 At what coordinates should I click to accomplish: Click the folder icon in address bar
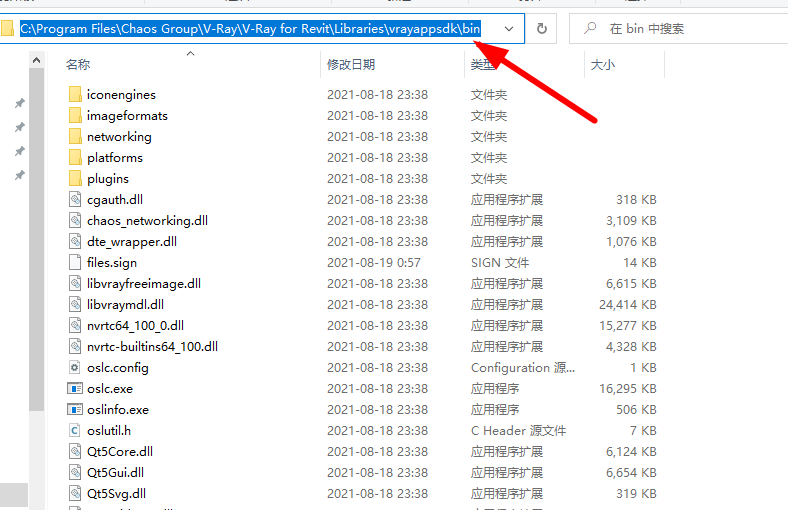pyautogui.click(x=8, y=28)
